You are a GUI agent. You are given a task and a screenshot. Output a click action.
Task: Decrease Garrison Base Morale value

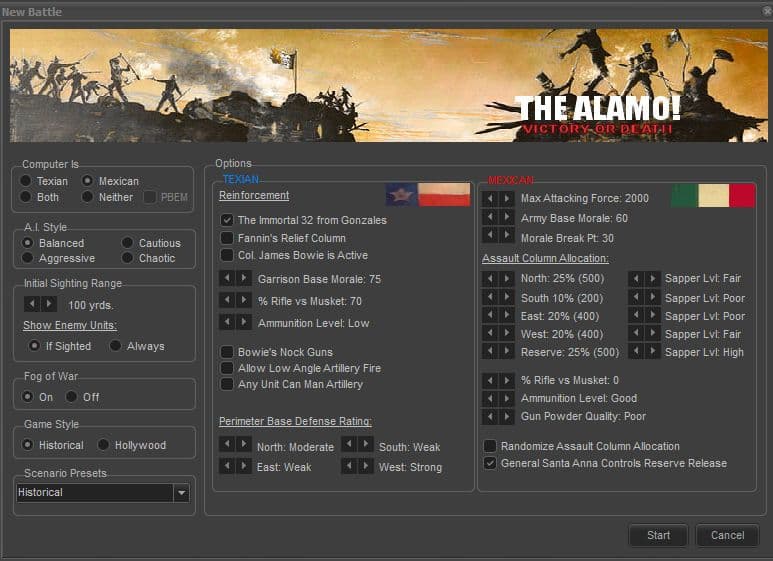tap(227, 278)
